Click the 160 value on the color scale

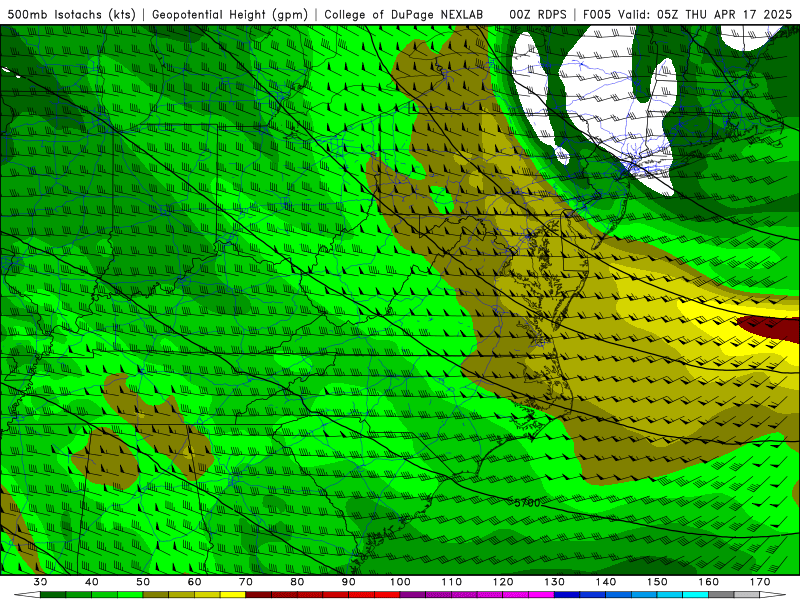click(709, 582)
